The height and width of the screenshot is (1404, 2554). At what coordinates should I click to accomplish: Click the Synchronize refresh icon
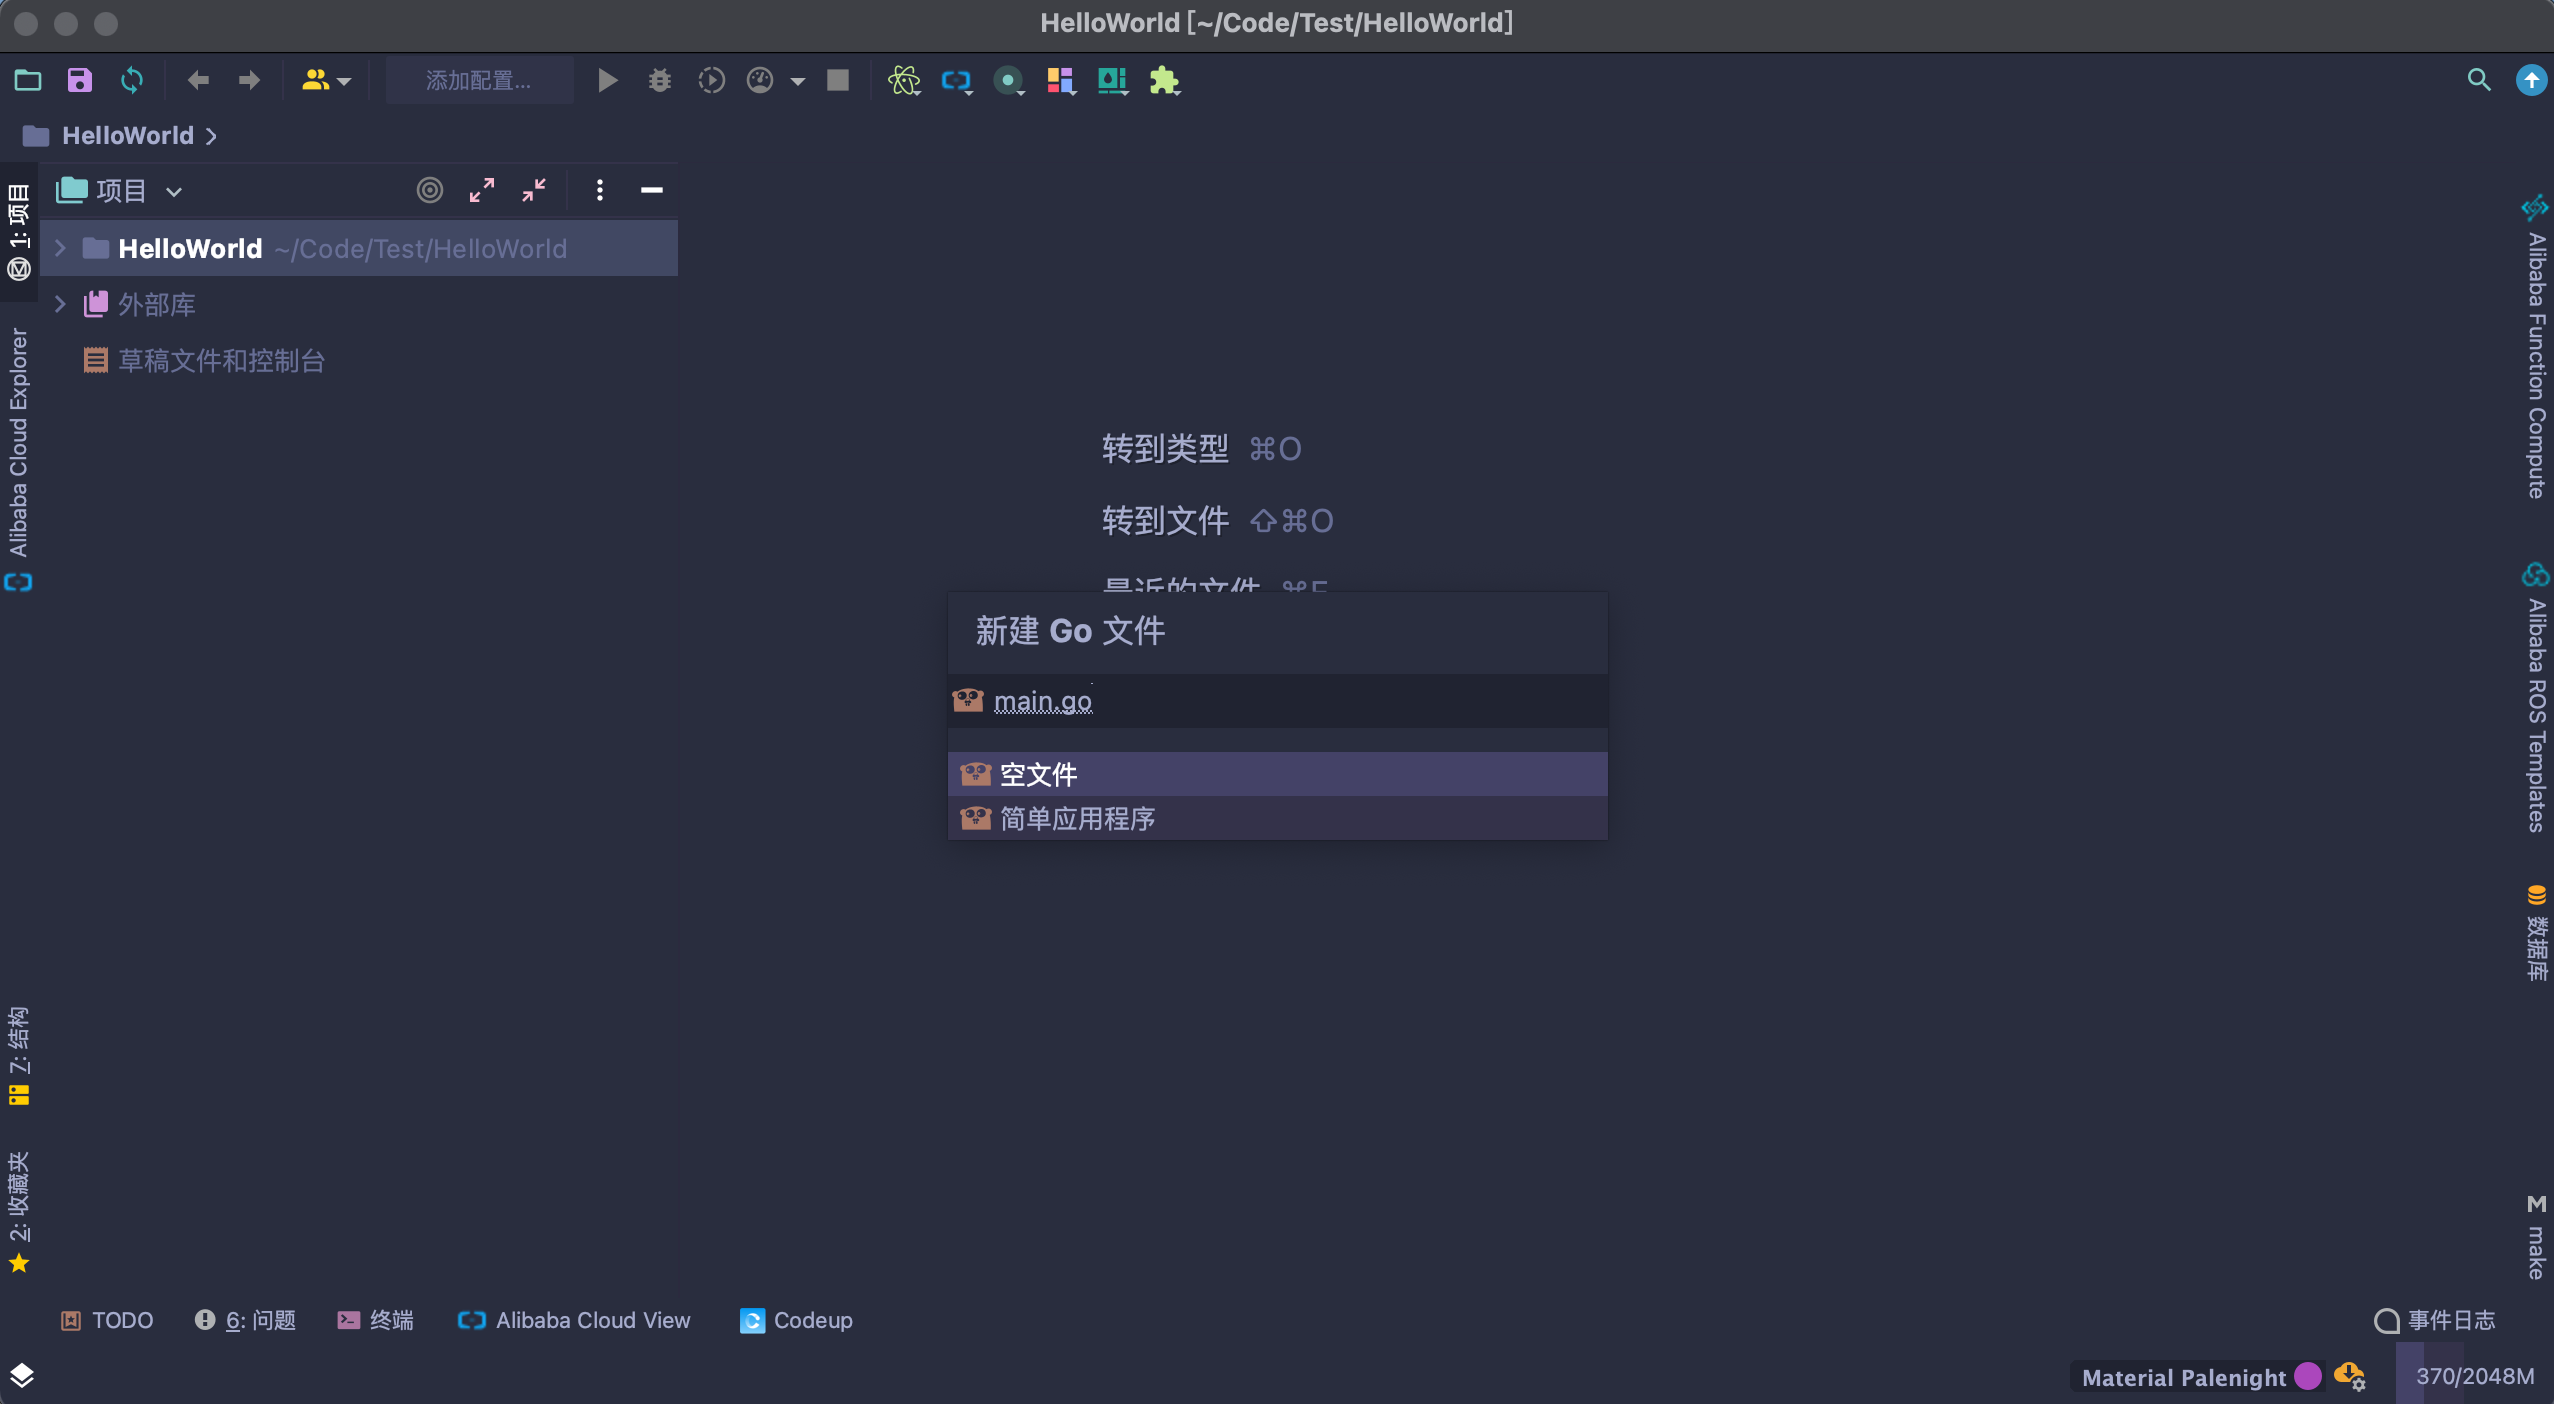[131, 80]
